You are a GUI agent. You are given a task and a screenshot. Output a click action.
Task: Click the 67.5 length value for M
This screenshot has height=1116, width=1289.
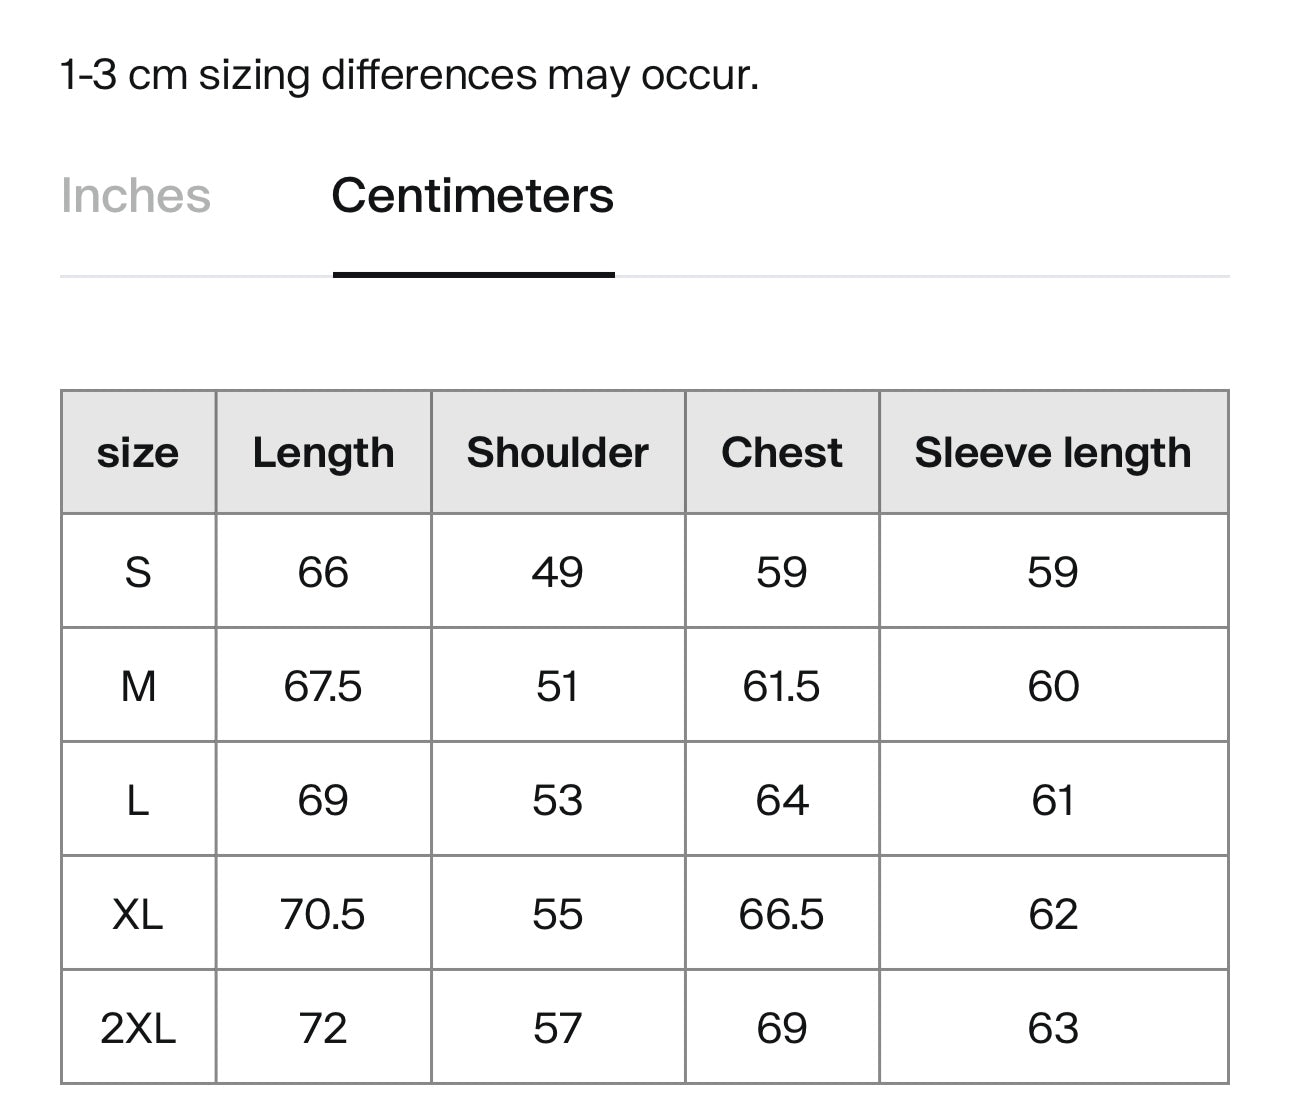click(323, 686)
